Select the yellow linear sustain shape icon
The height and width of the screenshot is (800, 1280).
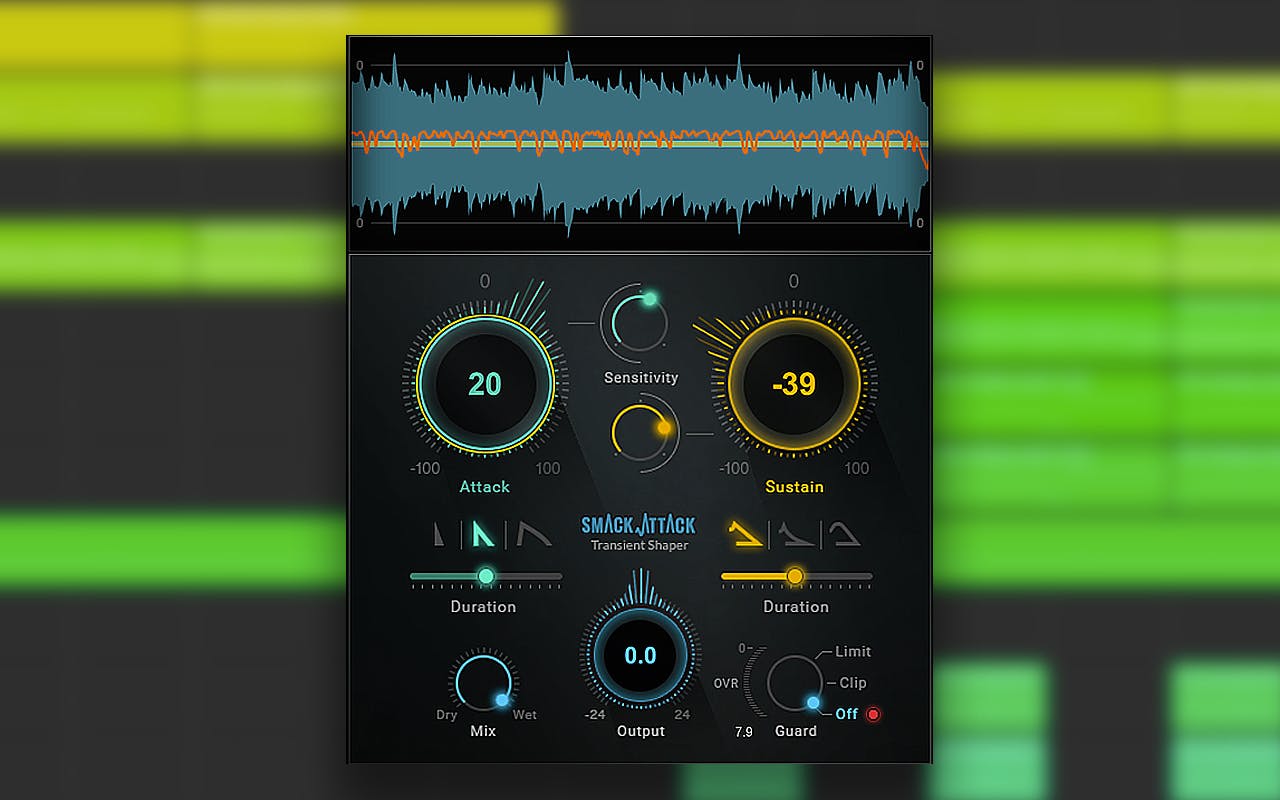coord(745,535)
